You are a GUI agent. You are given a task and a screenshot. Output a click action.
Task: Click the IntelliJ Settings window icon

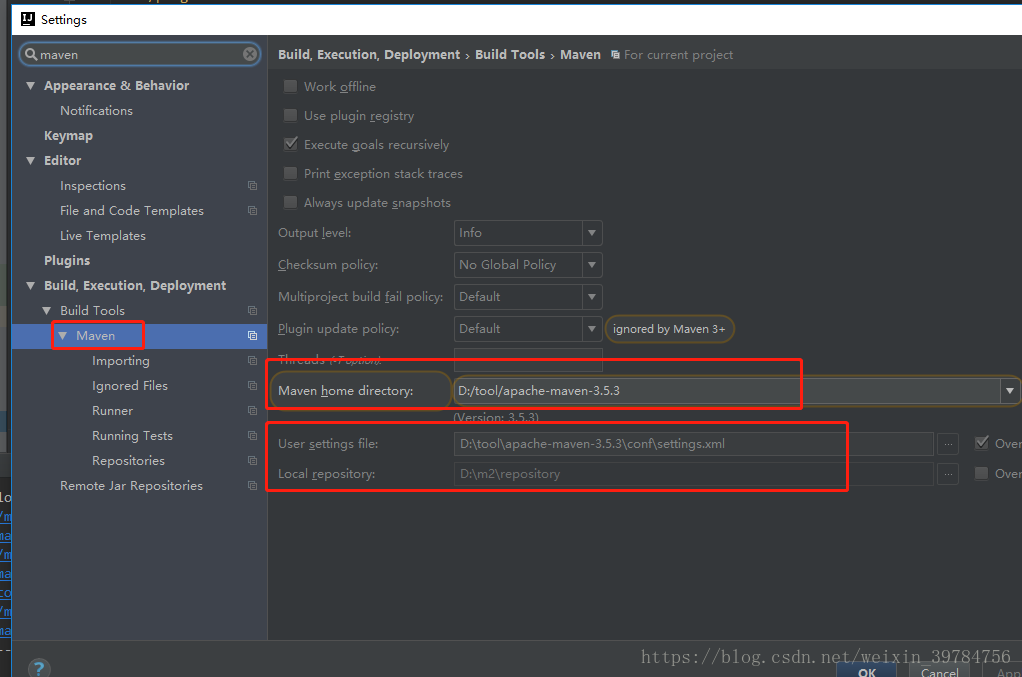click(27, 19)
